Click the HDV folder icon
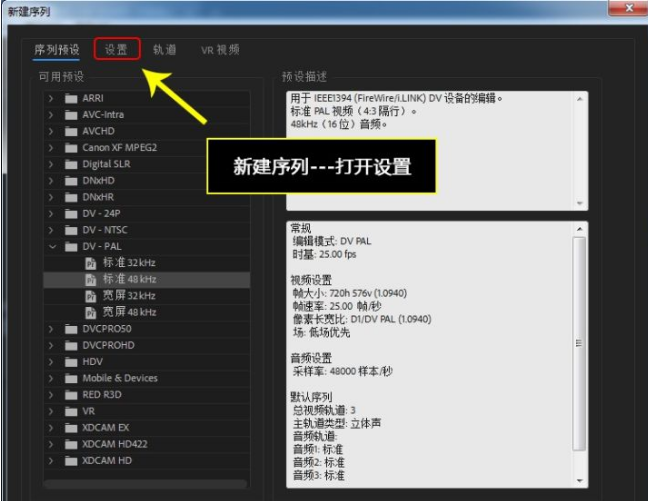 [71, 362]
